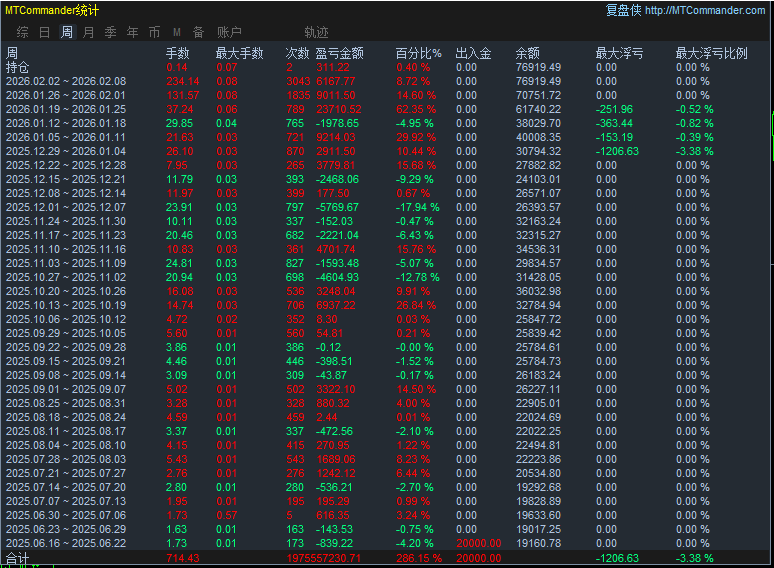Screen dimensions: 774x568
Task: Click total percentage 286.15 %
Action: (x=419, y=558)
